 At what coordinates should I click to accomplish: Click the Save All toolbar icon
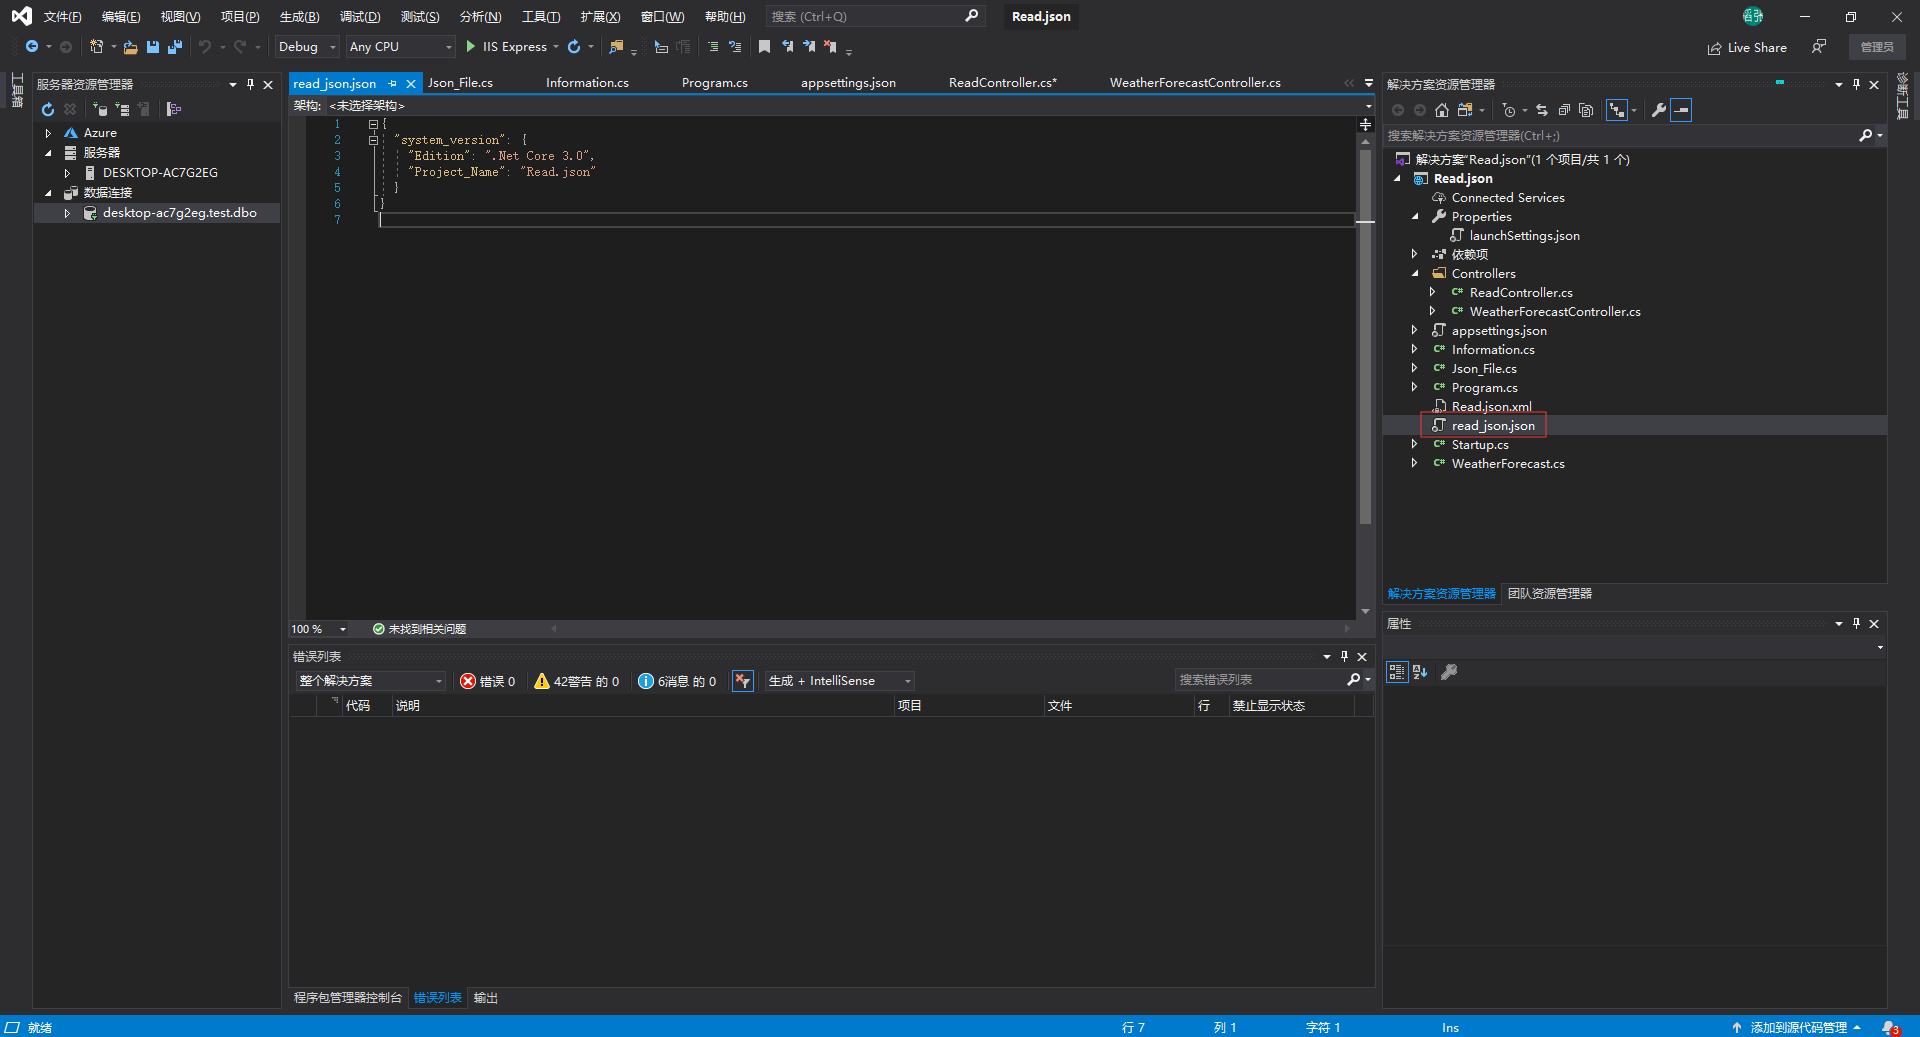pyautogui.click(x=175, y=47)
